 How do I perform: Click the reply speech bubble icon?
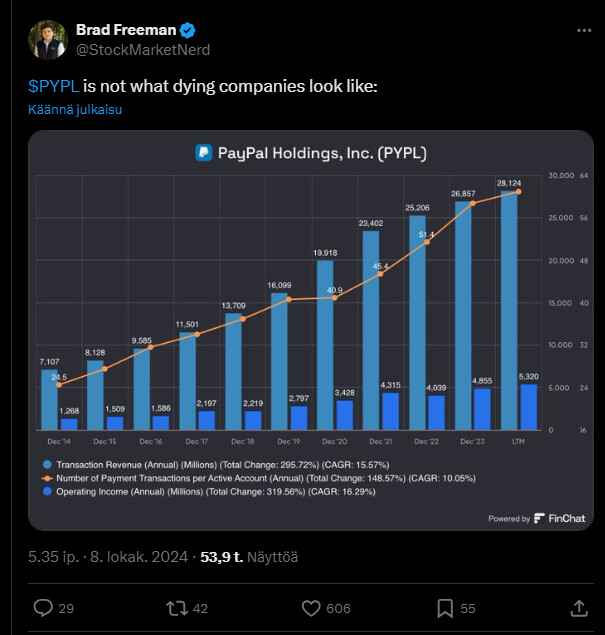click(x=43, y=608)
